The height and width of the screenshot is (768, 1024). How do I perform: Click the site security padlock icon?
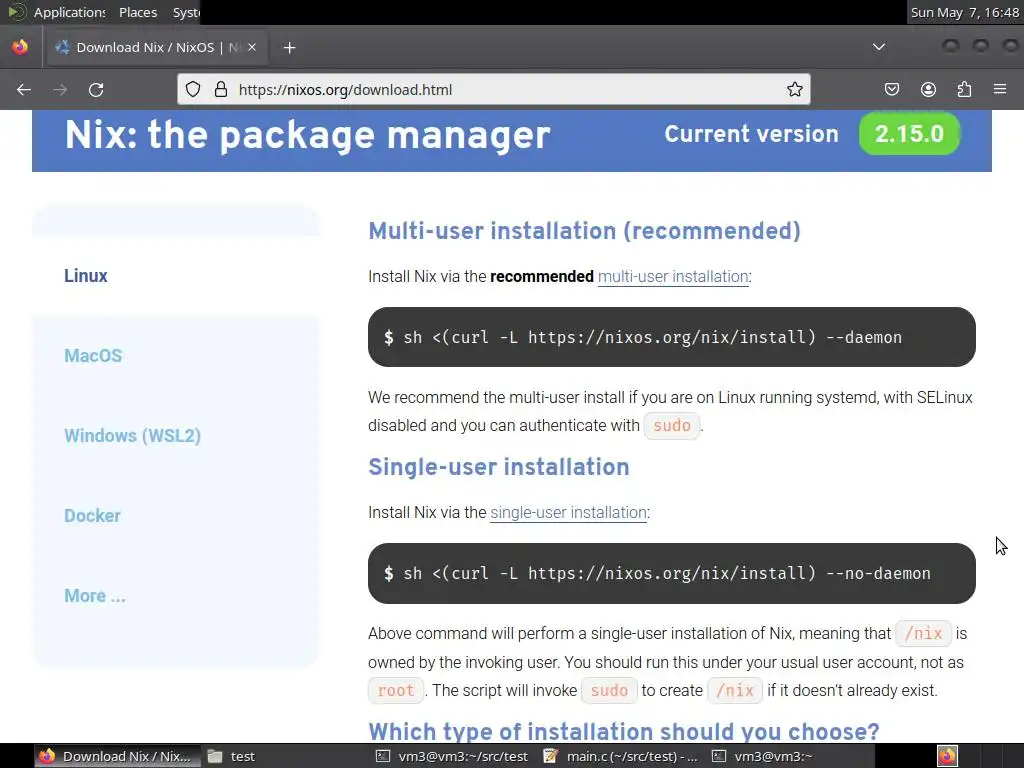pyautogui.click(x=221, y=89)
